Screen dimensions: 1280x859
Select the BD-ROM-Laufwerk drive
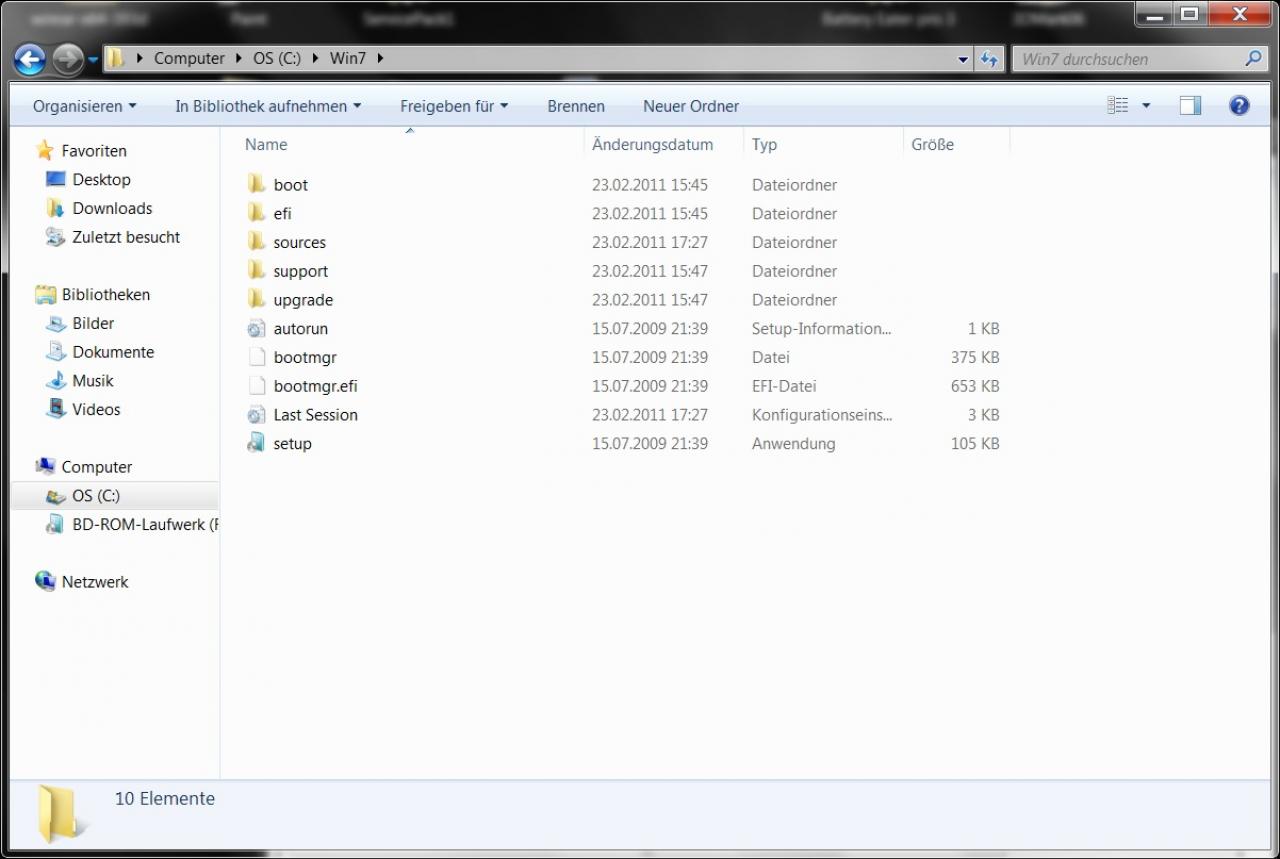145,525
